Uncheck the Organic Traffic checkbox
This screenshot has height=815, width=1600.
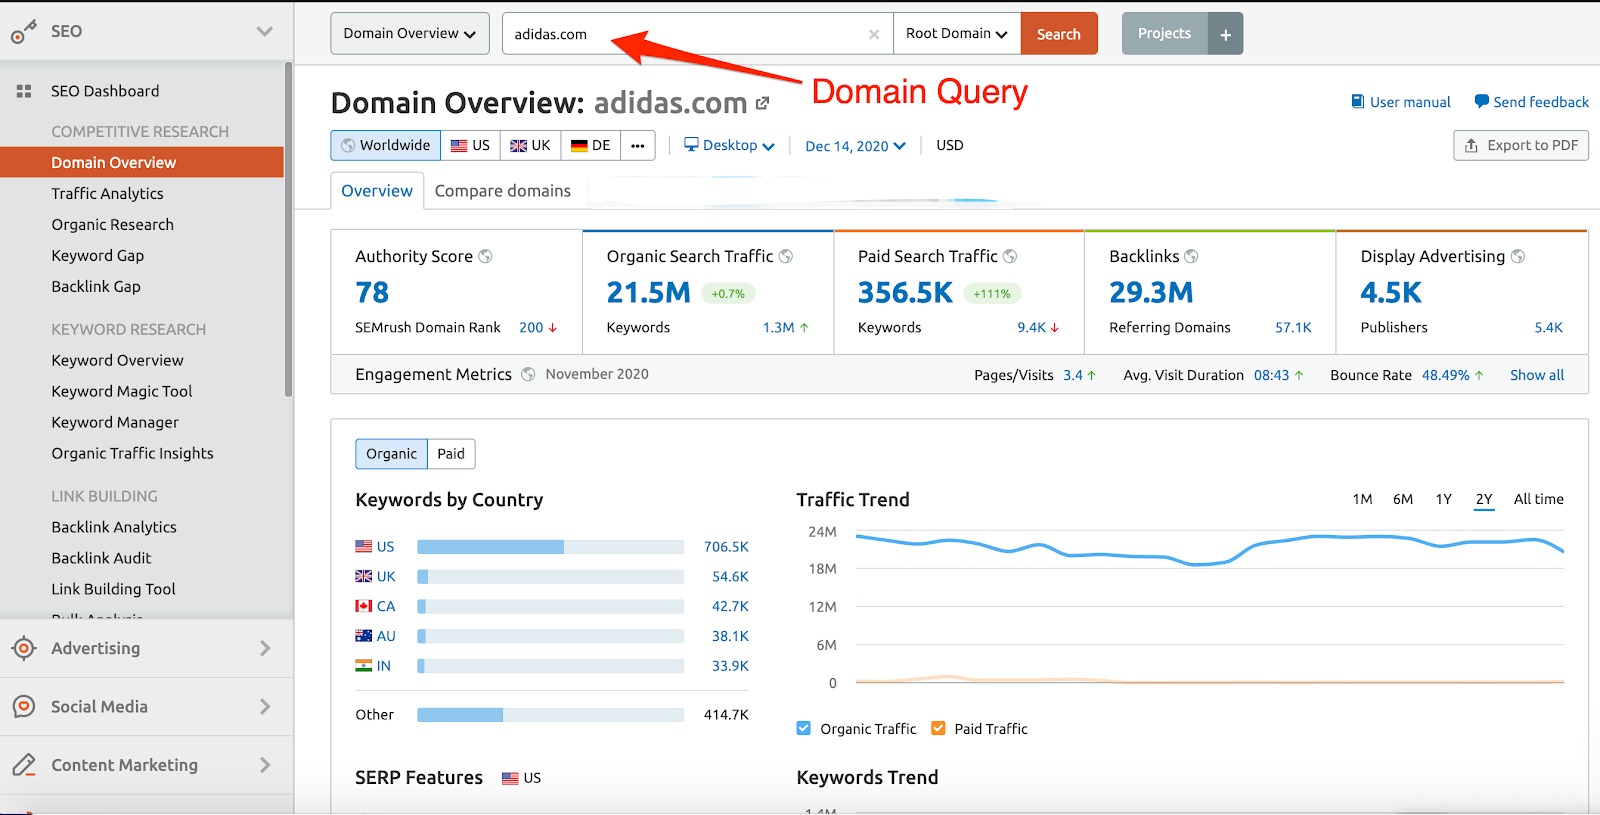pos(804,728)
